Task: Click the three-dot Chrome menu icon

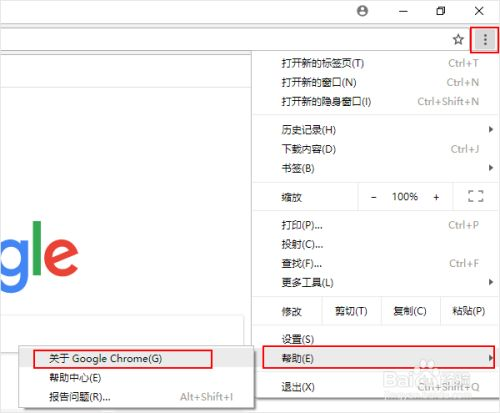Action: [x=485, y=40]
